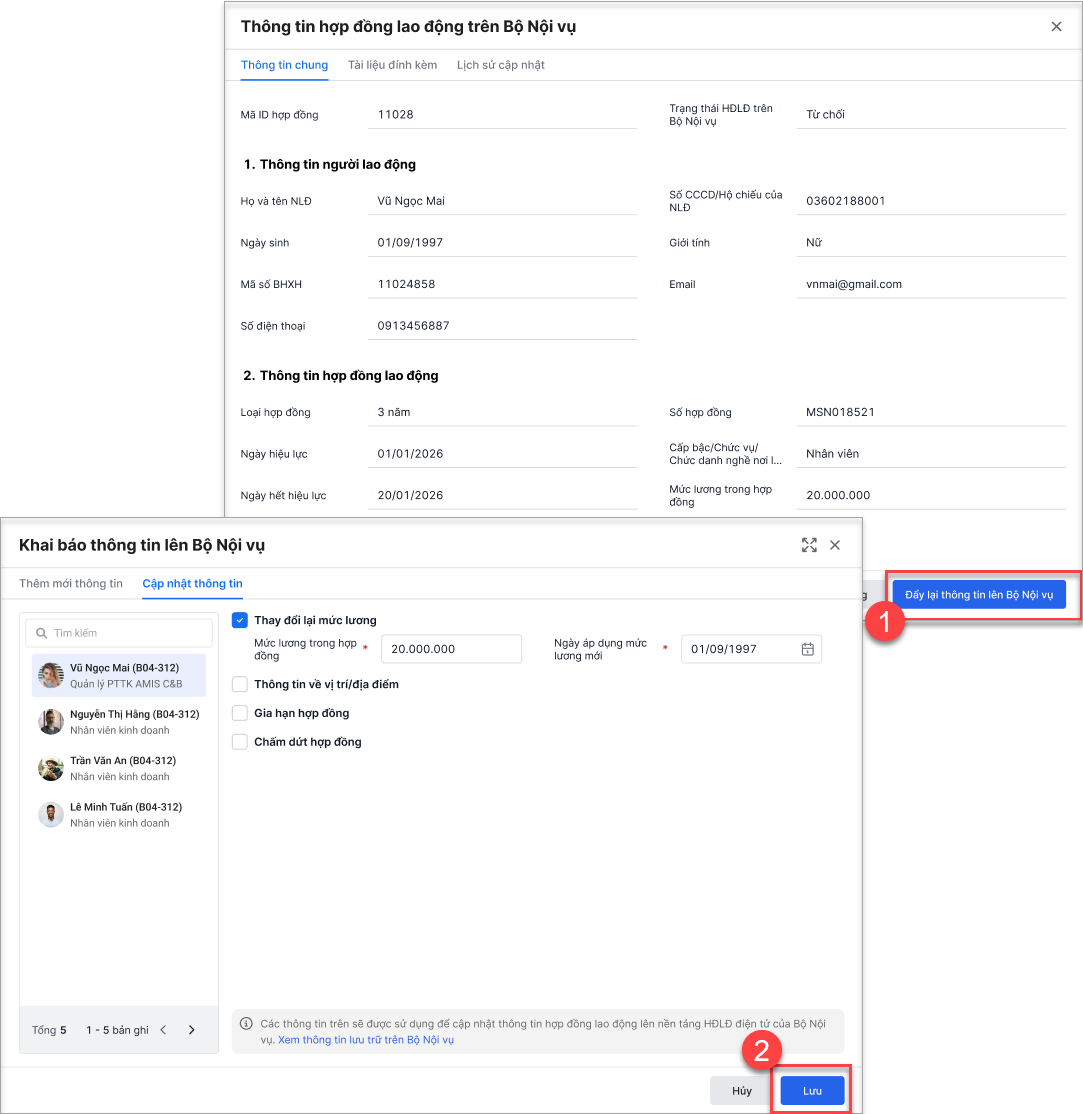
Task: Go to previous page of records
Action: coord(163,1029)
